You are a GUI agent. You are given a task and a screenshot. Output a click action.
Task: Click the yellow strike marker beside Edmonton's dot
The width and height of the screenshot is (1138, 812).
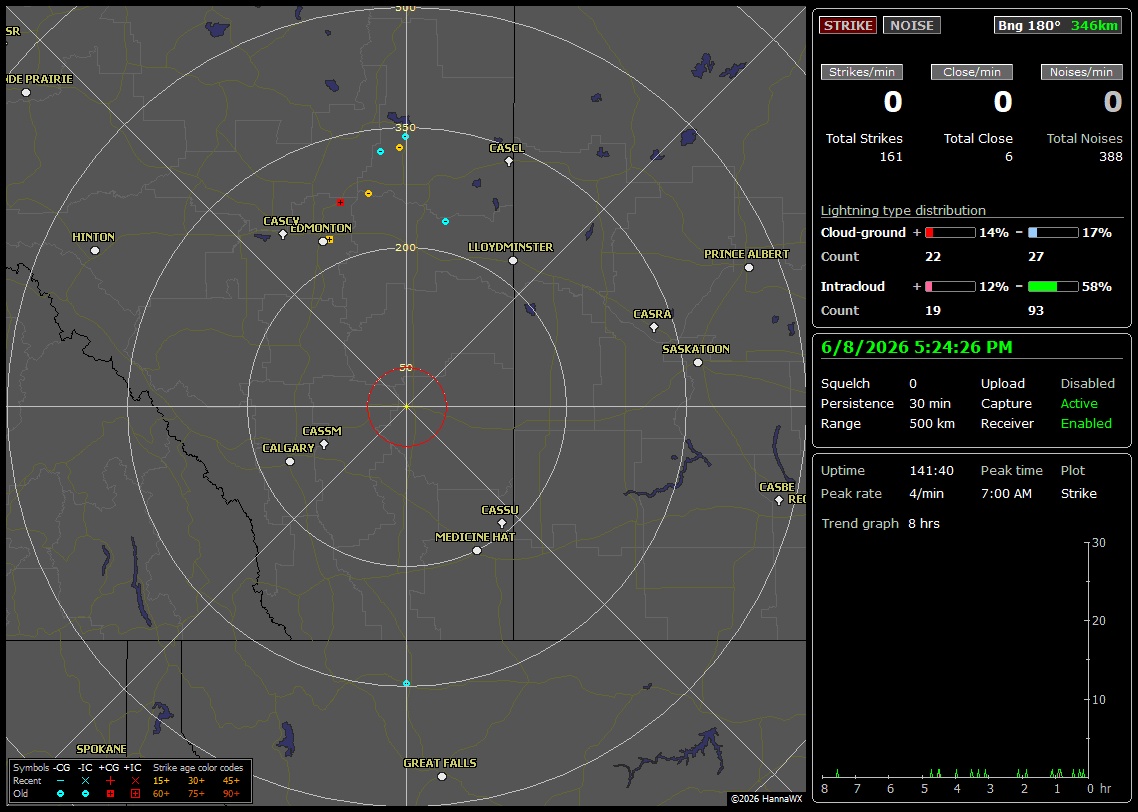click(329, 239)
